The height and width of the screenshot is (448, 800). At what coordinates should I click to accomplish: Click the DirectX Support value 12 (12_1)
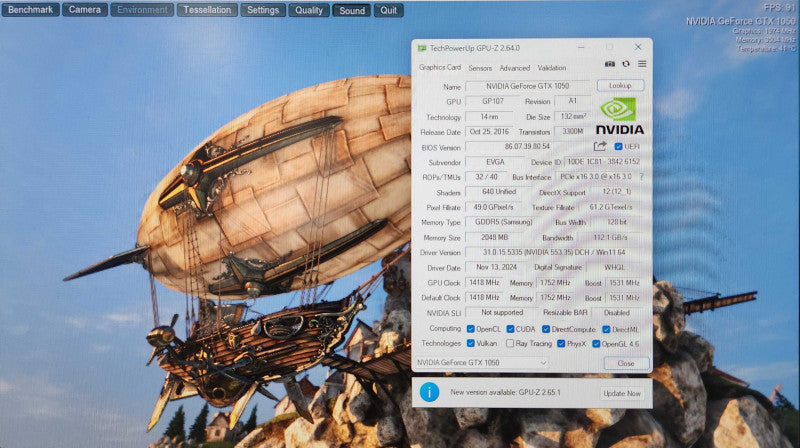tap(616, 192)
